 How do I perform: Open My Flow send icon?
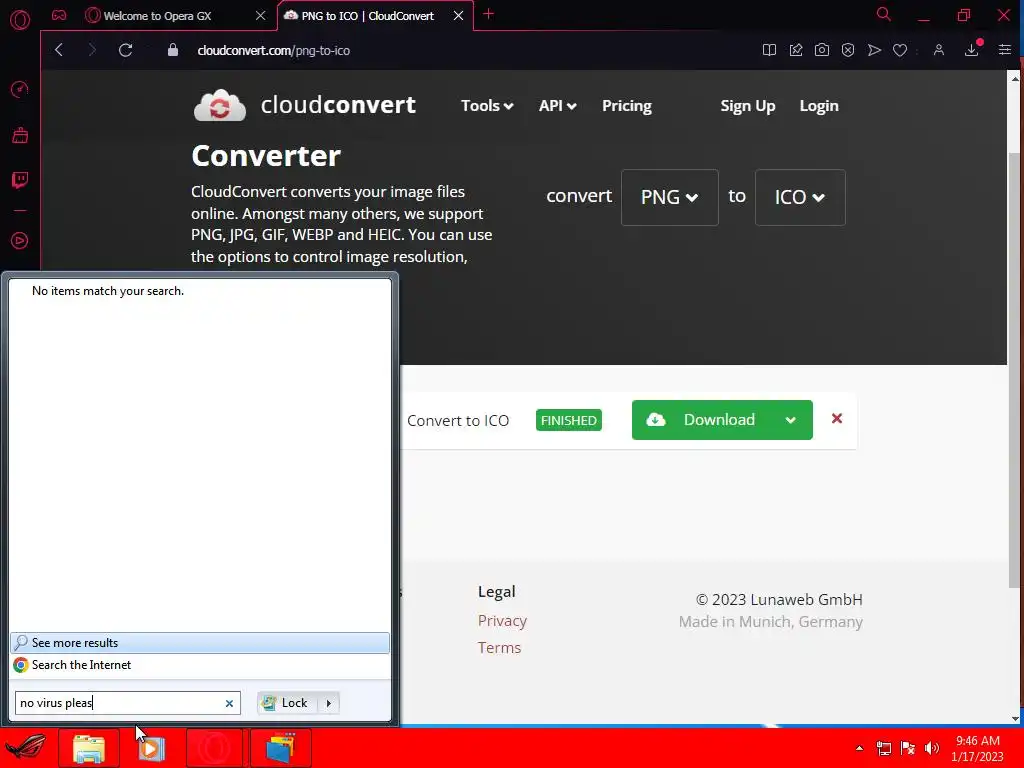coord(874,50)
